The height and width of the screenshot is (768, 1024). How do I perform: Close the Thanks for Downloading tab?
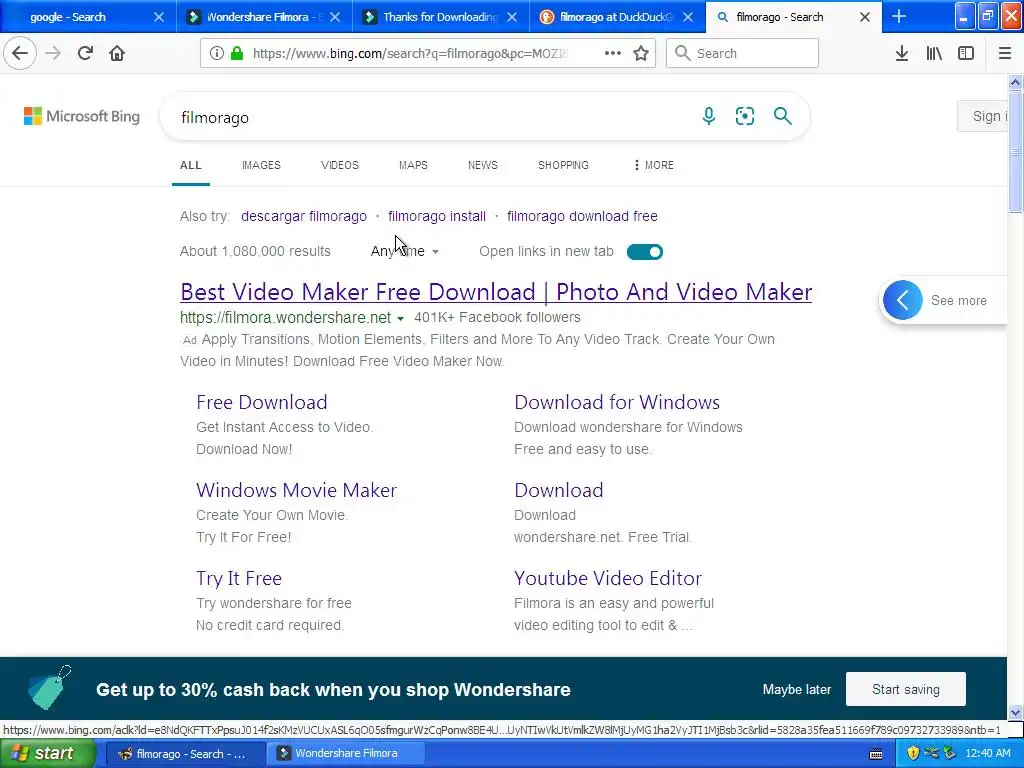tap(512, 17)
